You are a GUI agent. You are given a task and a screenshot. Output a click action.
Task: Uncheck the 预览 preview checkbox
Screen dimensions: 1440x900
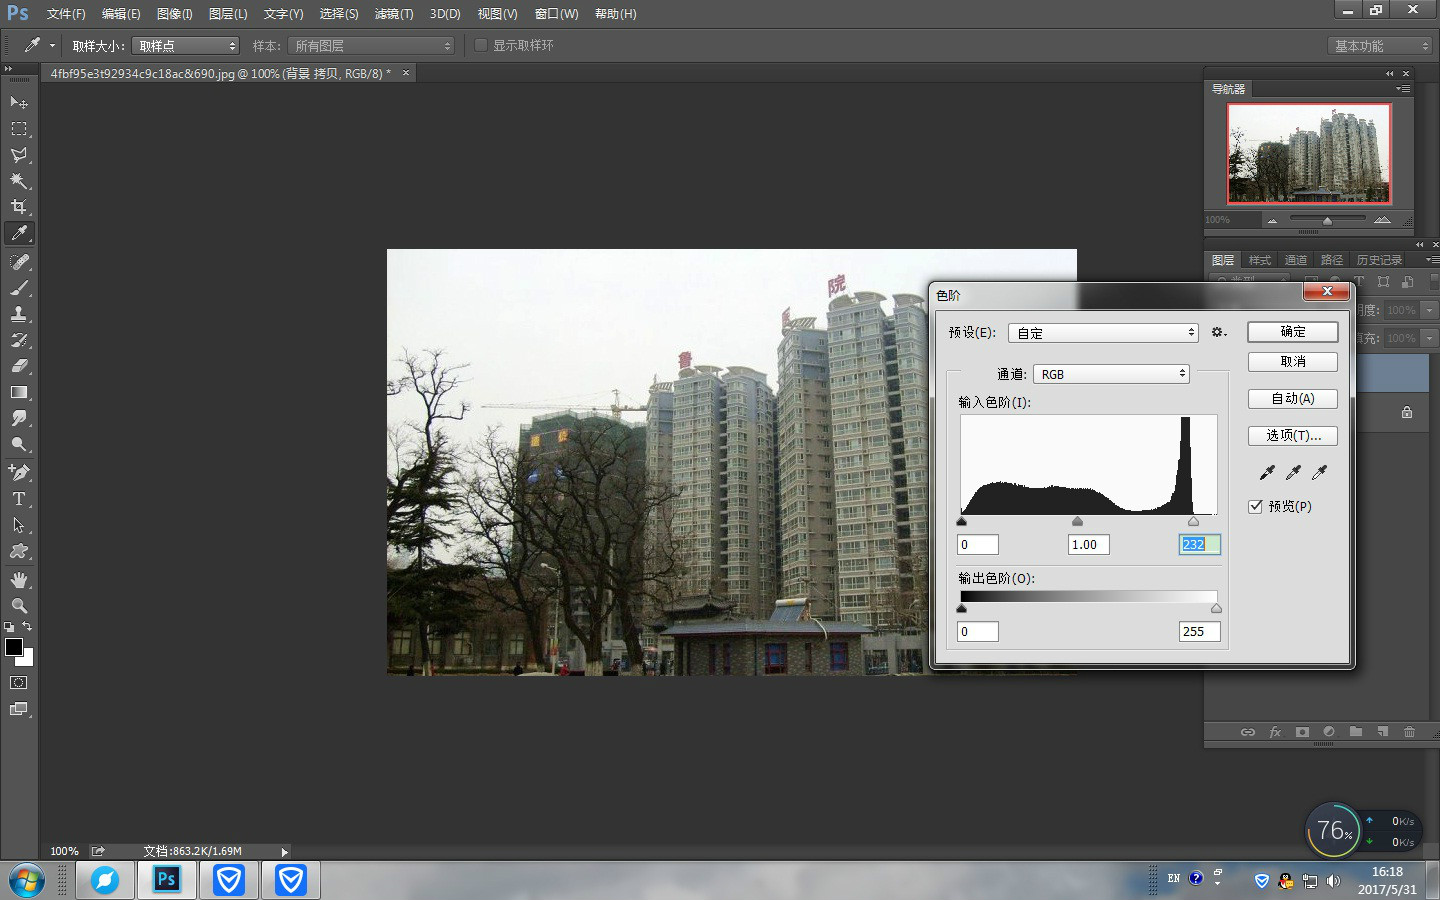tap(1256, 507)
